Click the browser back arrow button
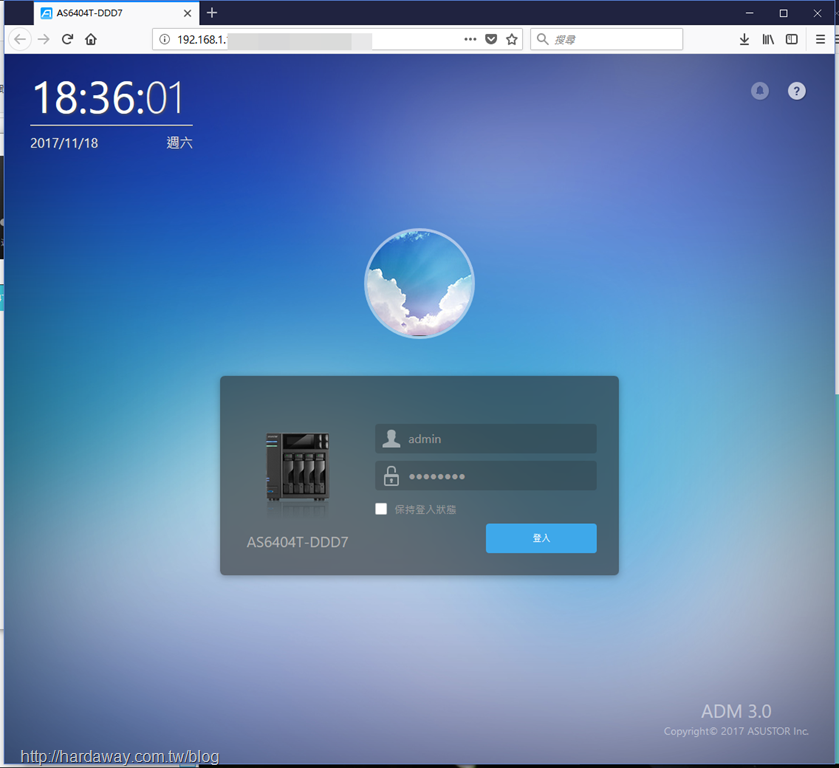Viewport: 839px width, 768px height. click(x=20, y=39)
